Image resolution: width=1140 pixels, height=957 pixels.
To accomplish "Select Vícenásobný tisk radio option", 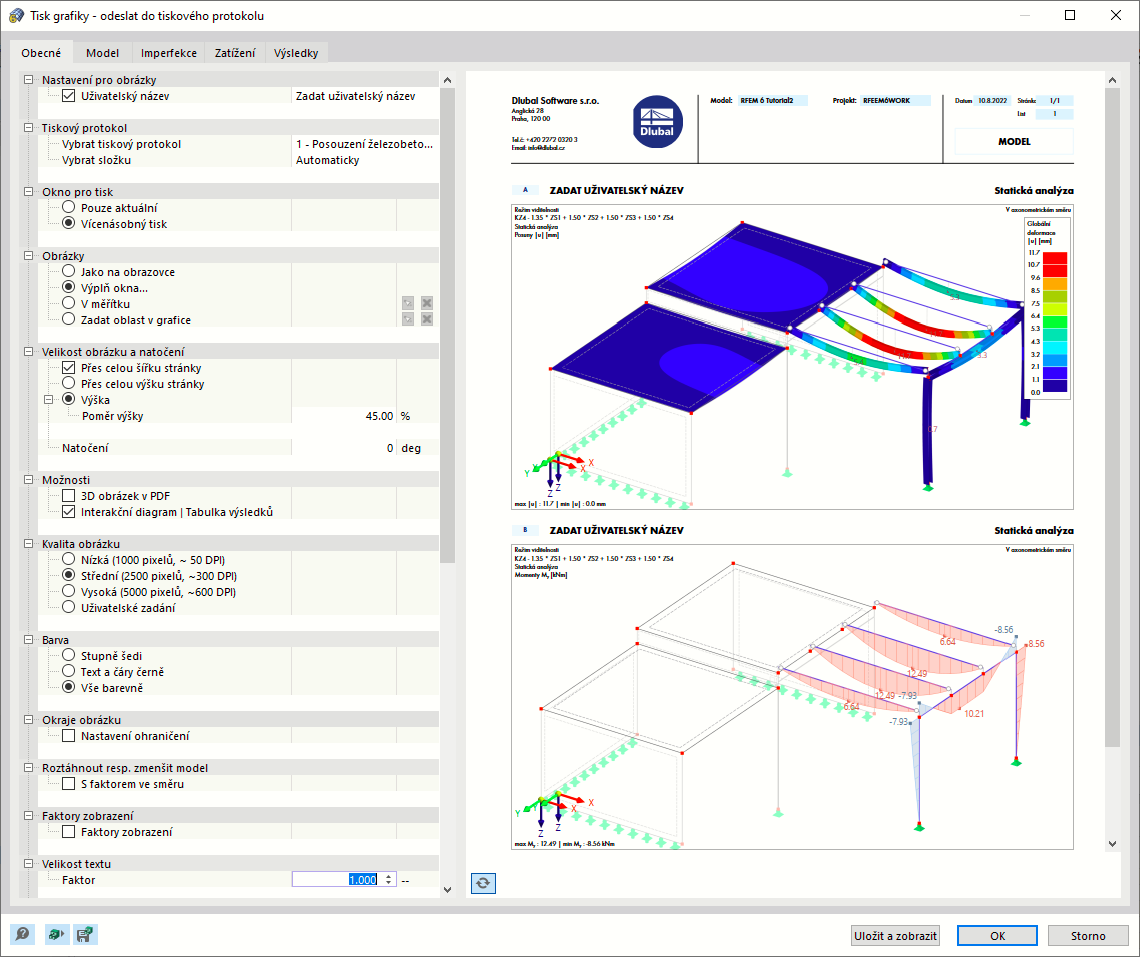I will [x=68, y=223].
